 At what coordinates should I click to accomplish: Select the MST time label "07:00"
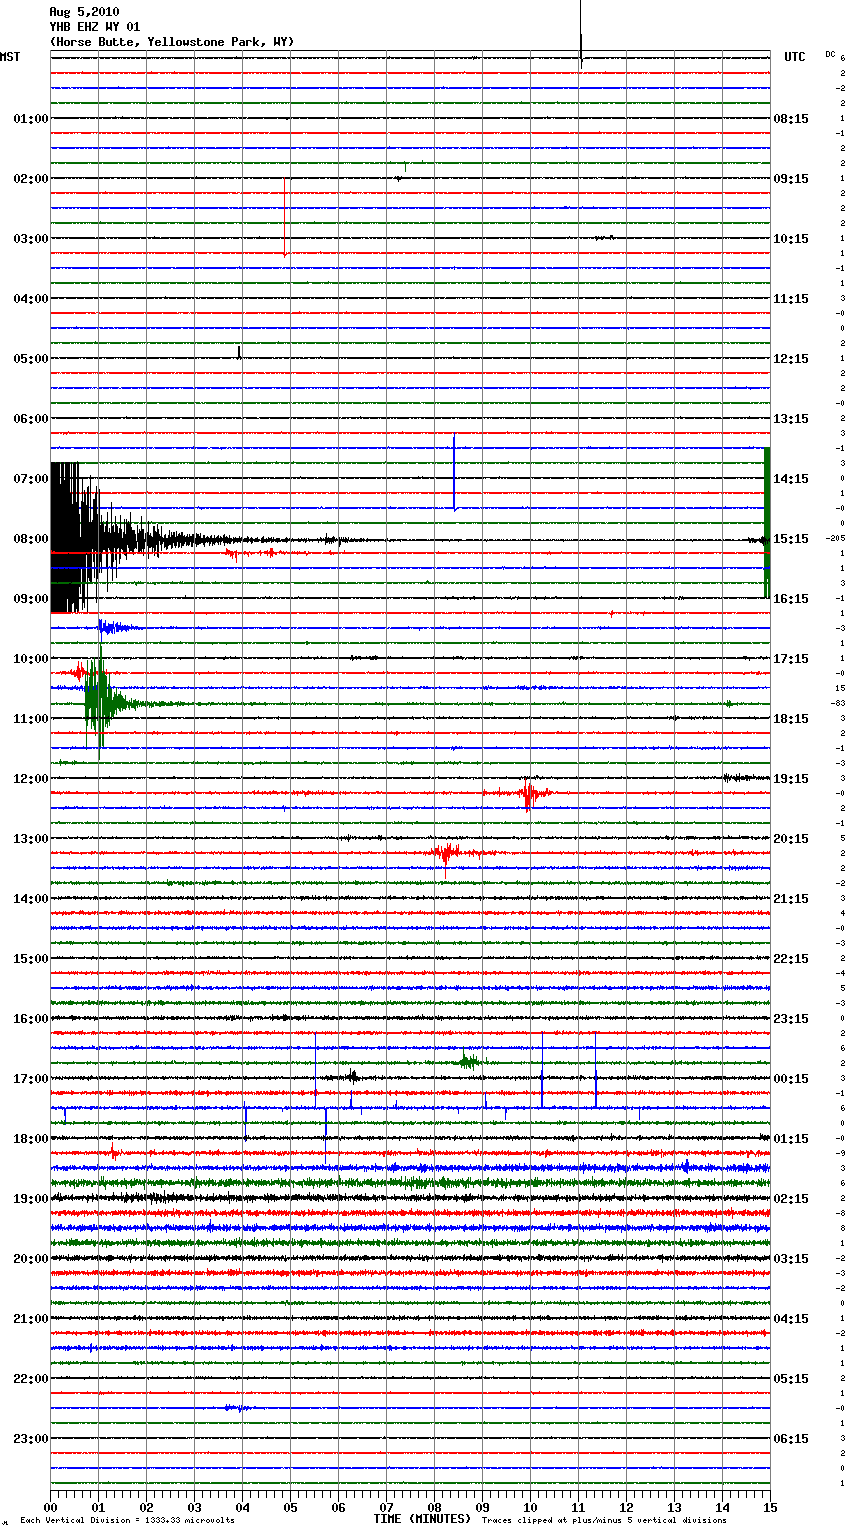click(x=31, y=479)
